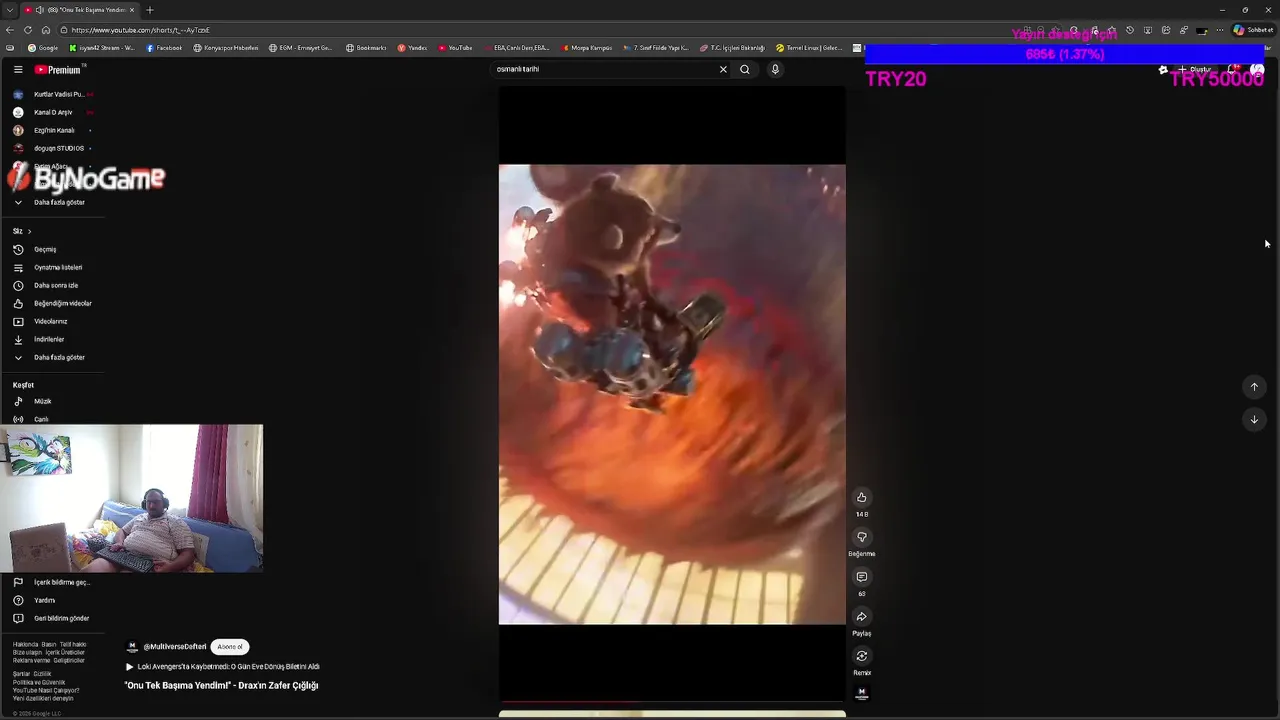
Task: Open Kanal D Arşiv subscription channel
Action: point(52,112)
